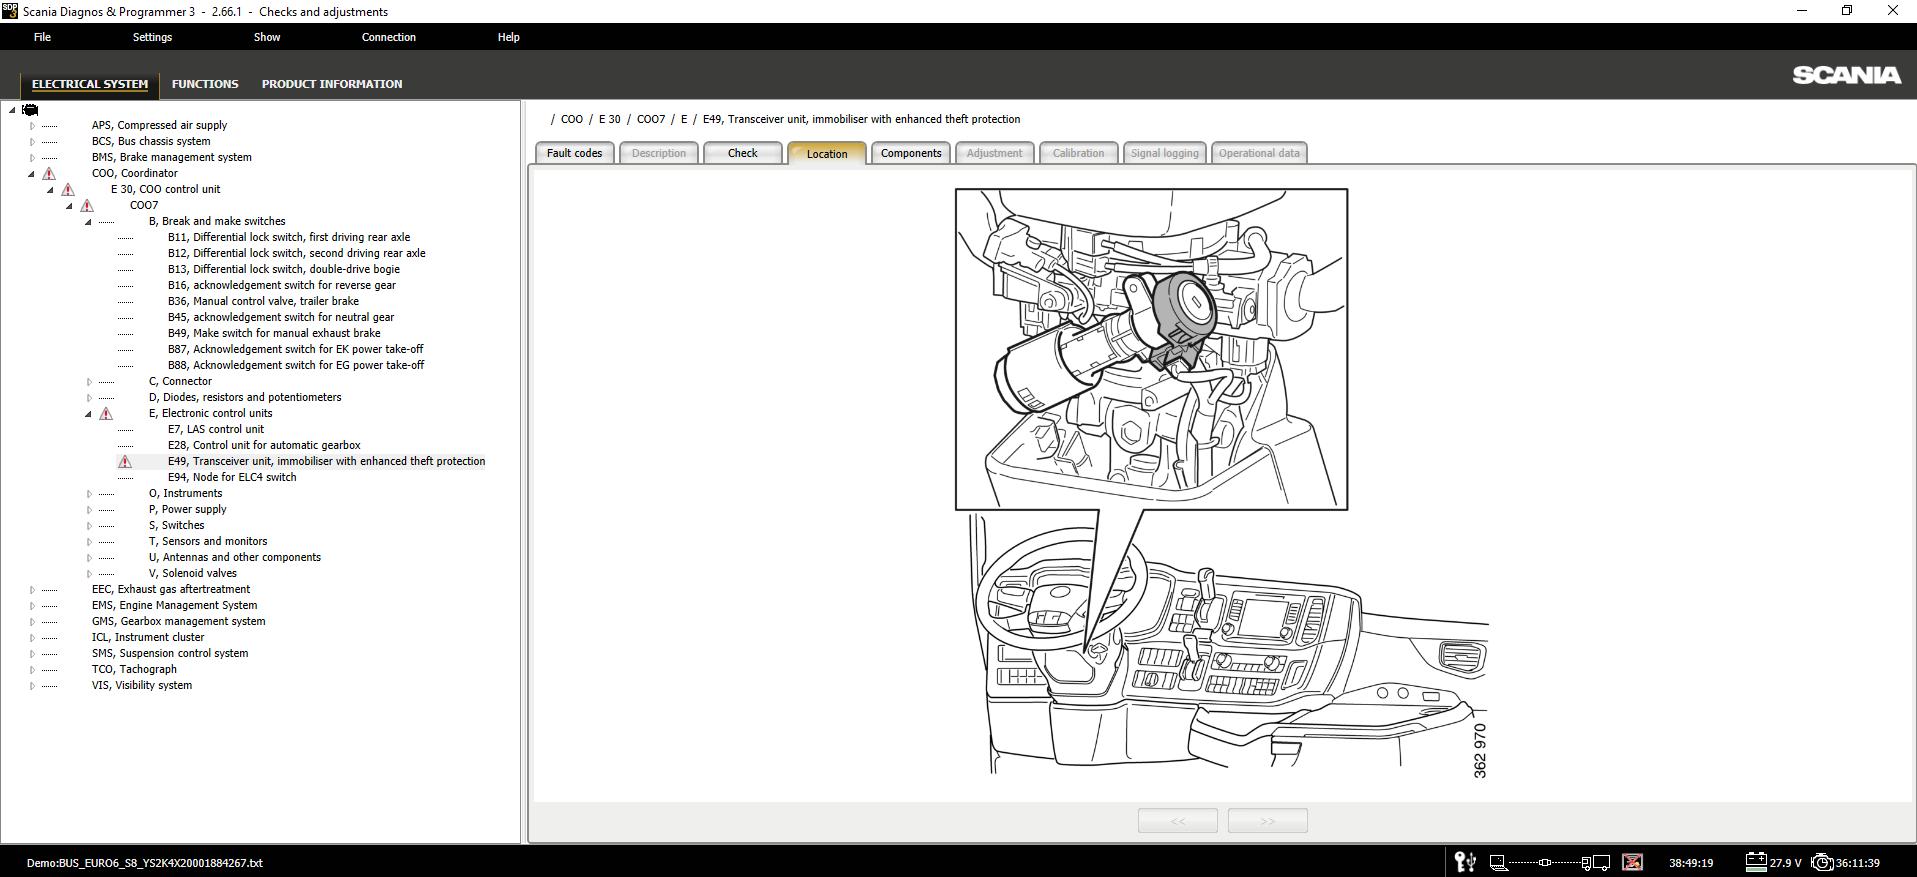Click the laptop-to-vehicle connection icon in the status bar

[1549, 862]
